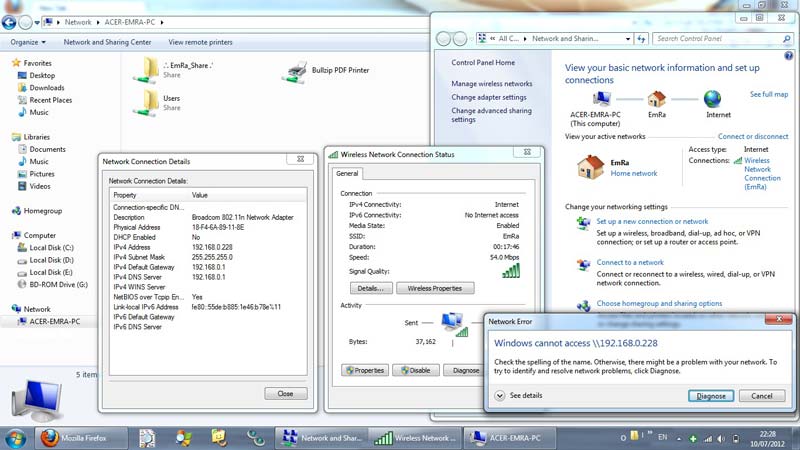Click the Property column header

[x=149, y=195]
